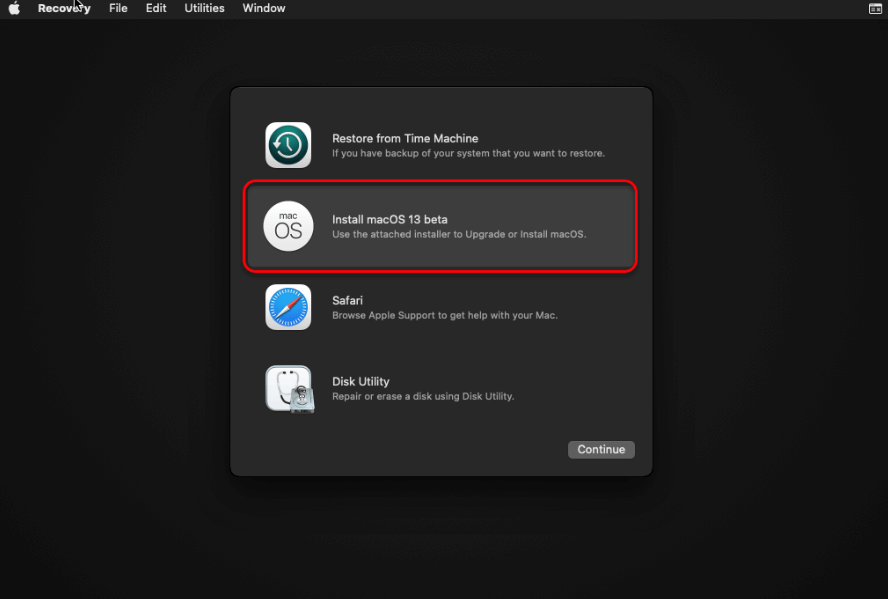Select the "Safari" option title text

click(347, 300)
